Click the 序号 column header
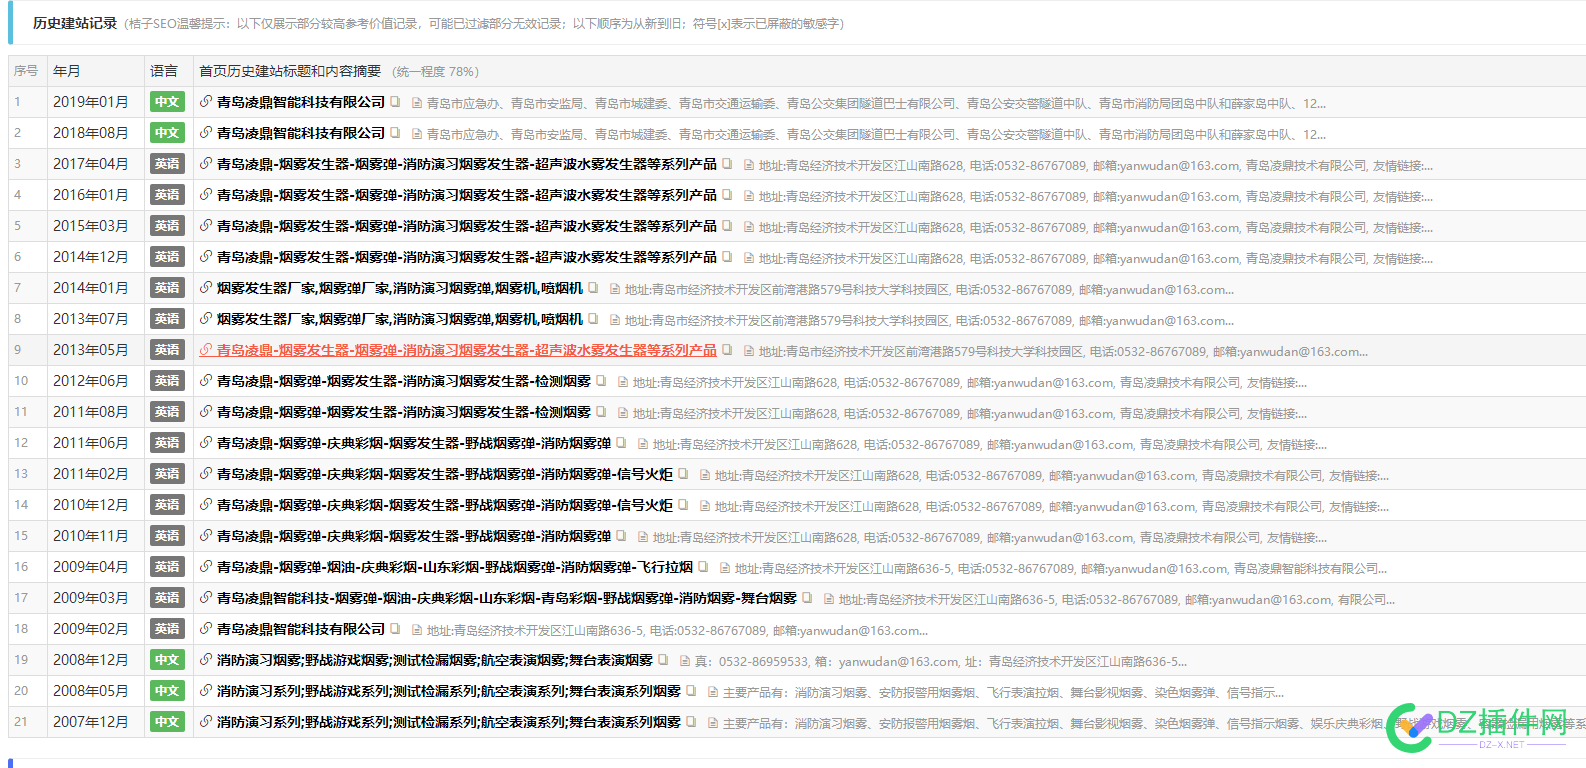1586x768 pixels. [26, 71]
